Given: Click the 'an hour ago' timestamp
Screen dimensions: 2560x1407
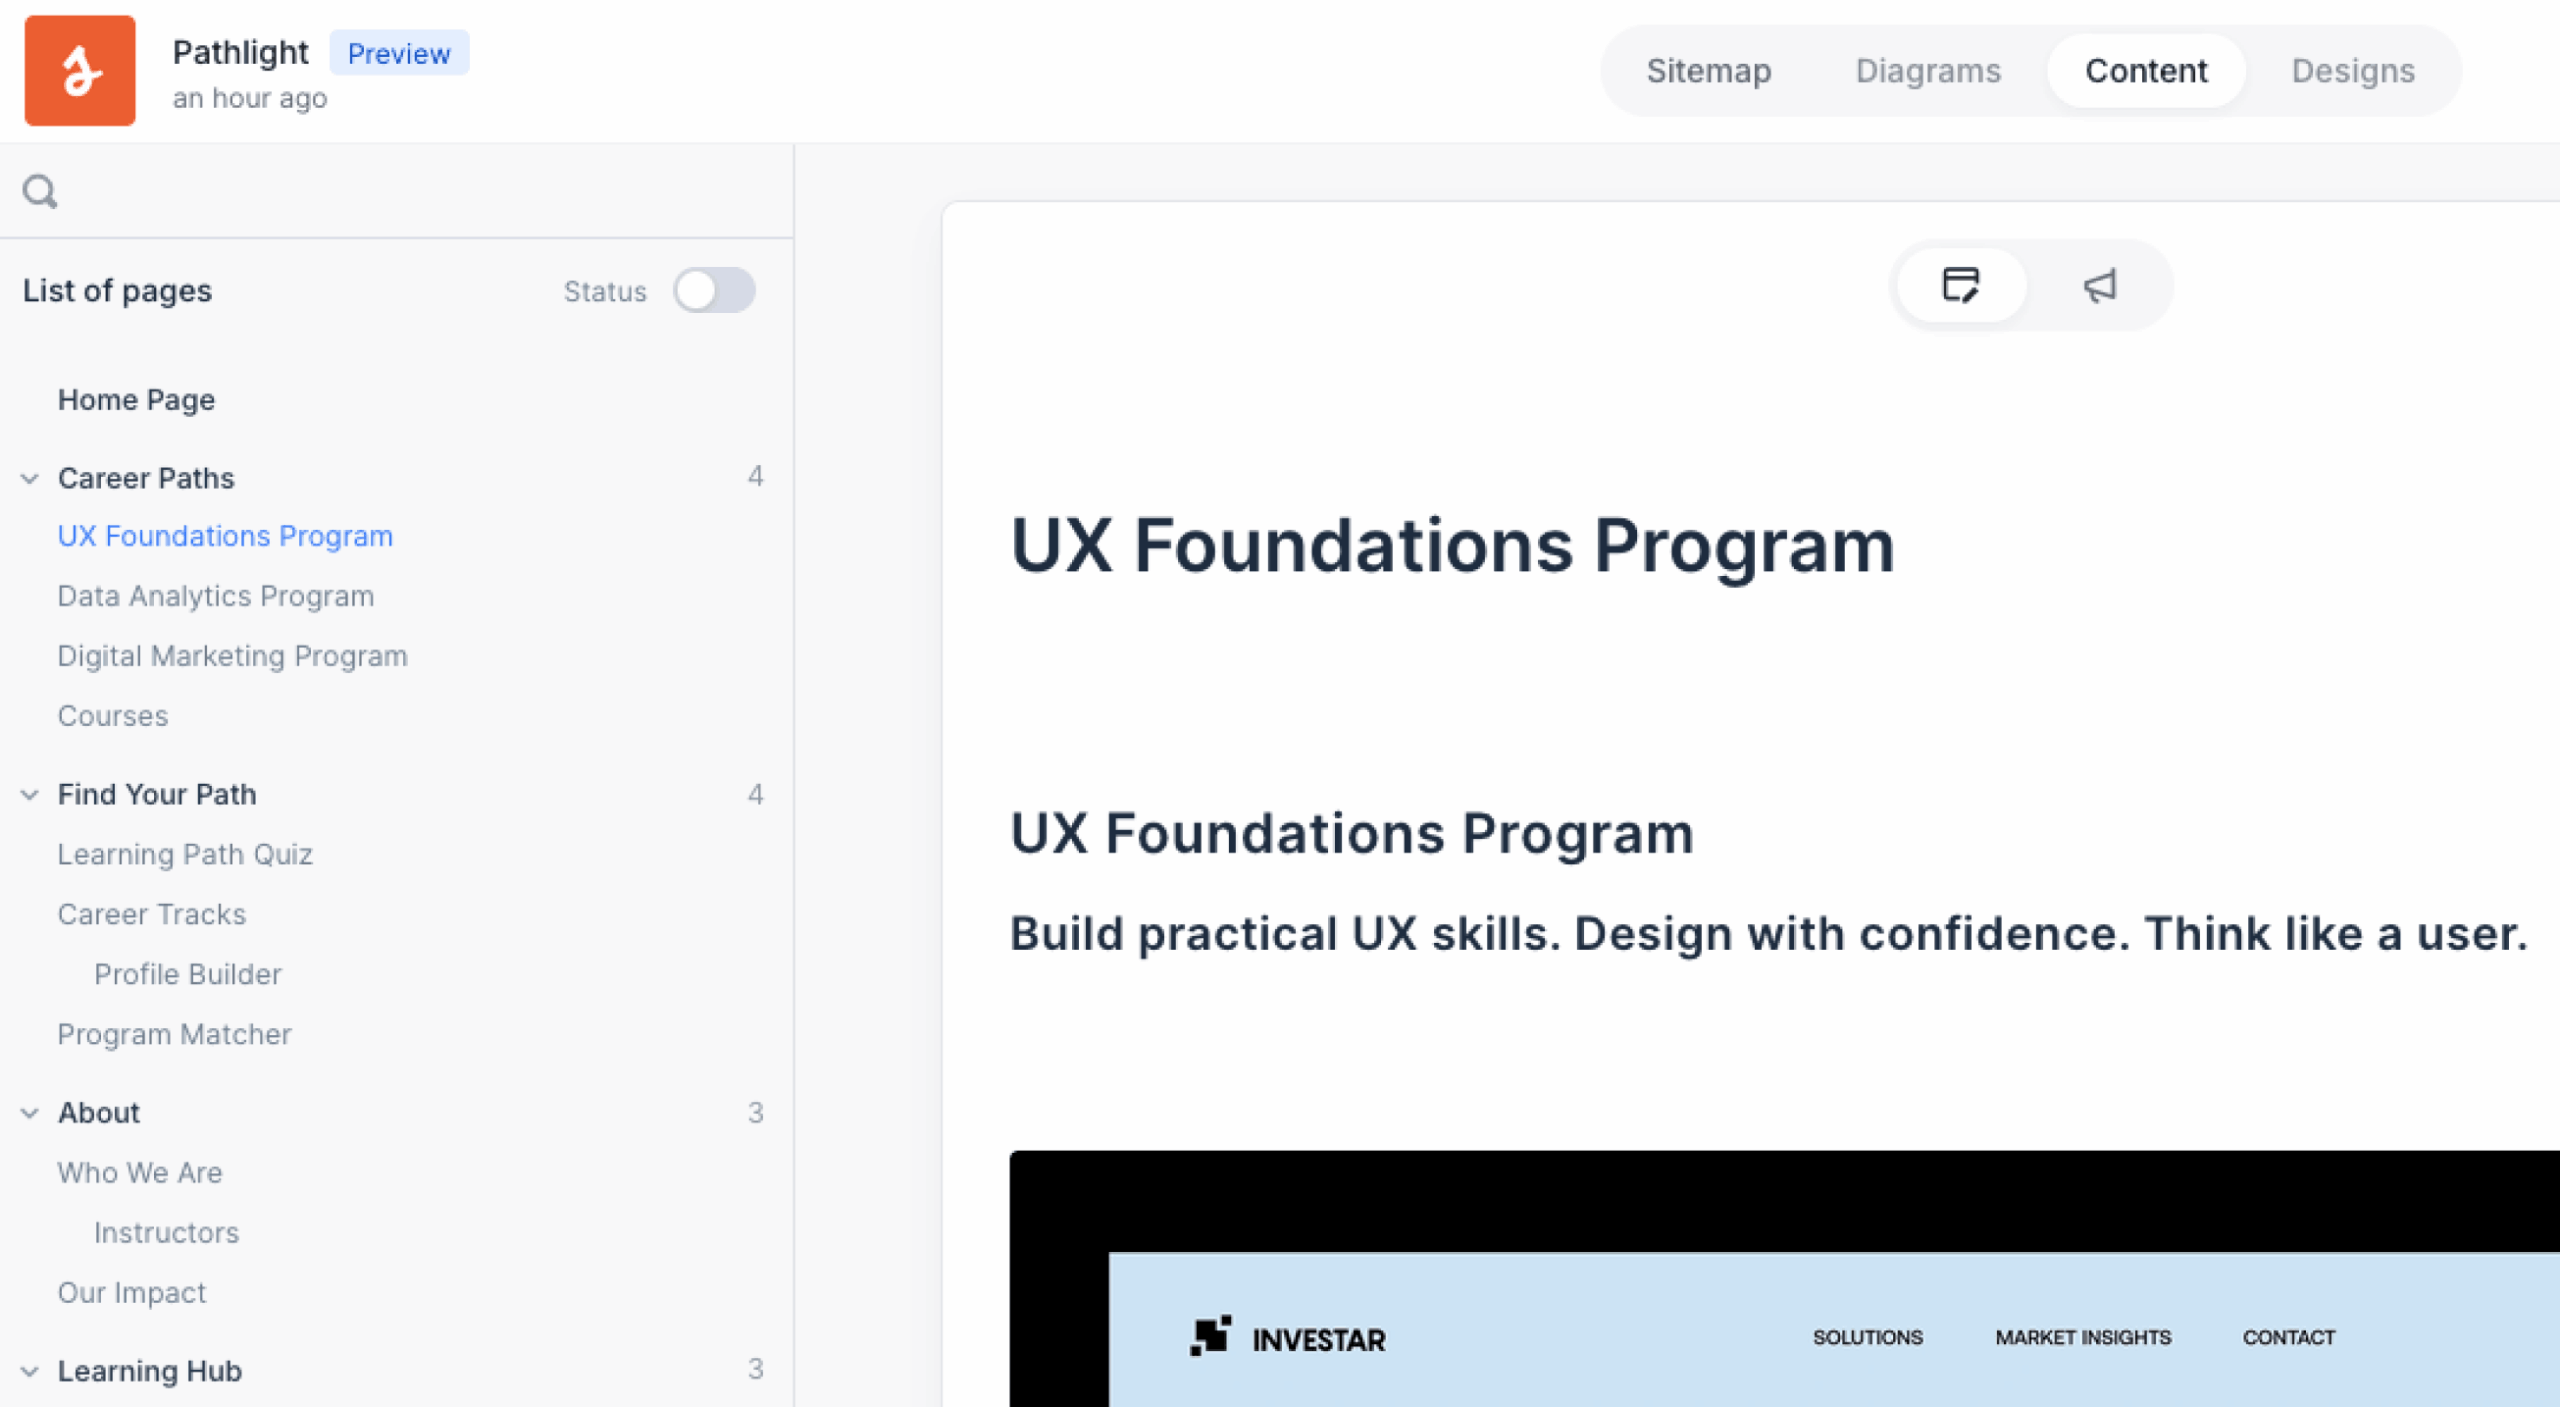Looking at the screenshot, I should (x=250, y=98).
